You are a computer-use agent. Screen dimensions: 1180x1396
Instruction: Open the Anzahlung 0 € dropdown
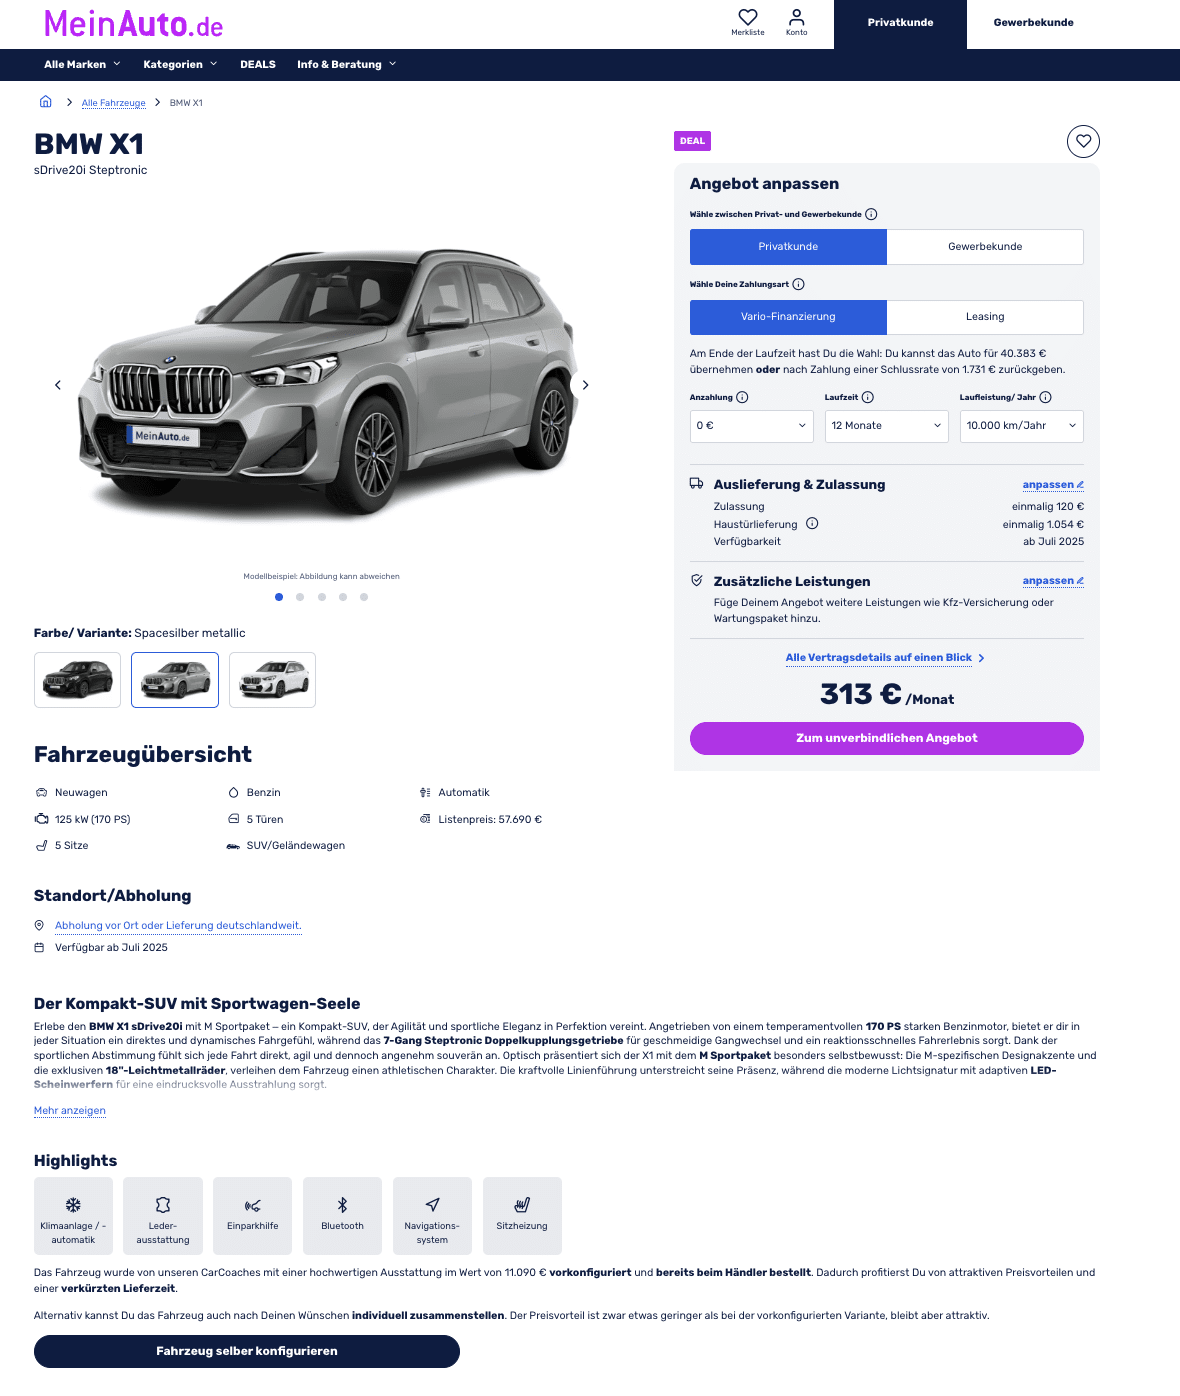[x=752, y=426]
